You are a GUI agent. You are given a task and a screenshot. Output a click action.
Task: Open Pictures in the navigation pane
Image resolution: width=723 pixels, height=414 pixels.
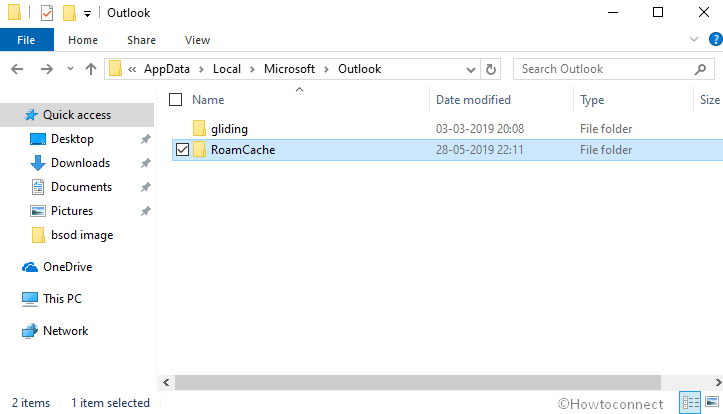[x=72, y=211]
